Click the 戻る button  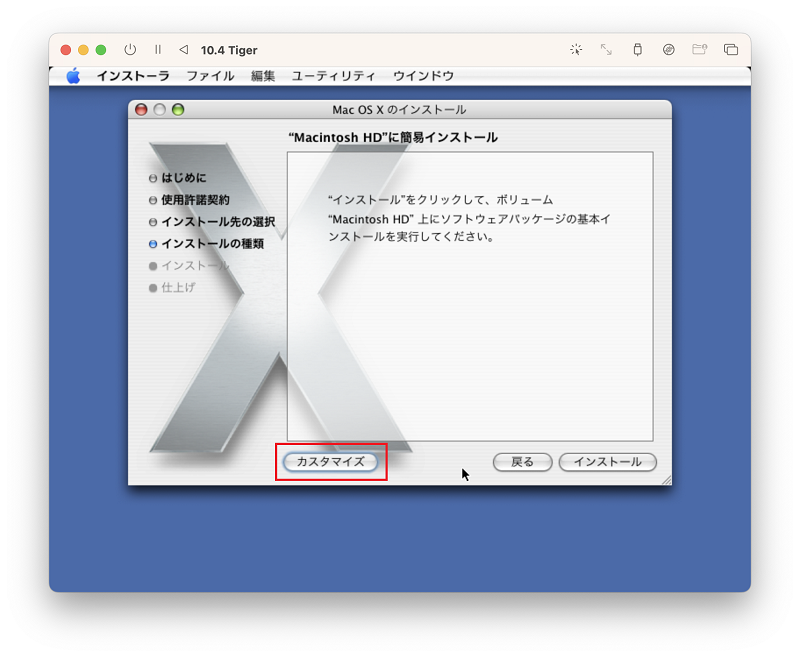[522, 462]
